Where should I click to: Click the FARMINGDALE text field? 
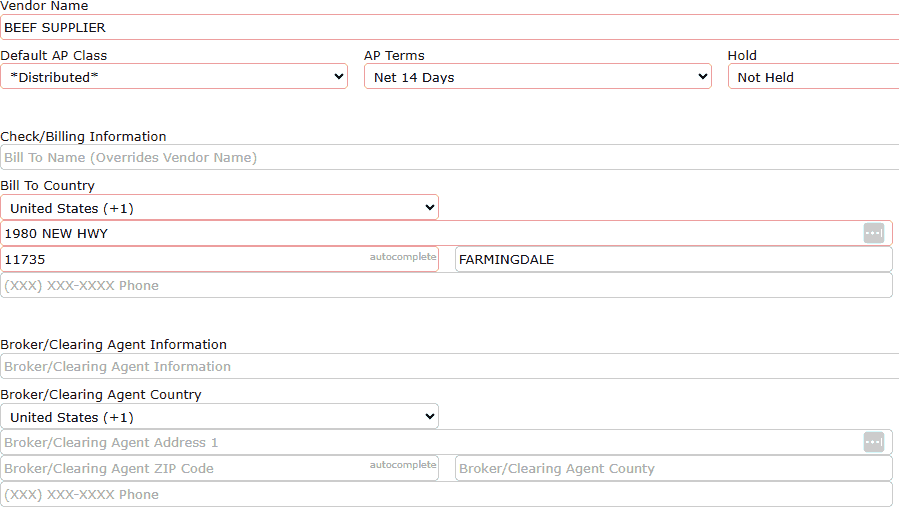click(x=673, y=260)
